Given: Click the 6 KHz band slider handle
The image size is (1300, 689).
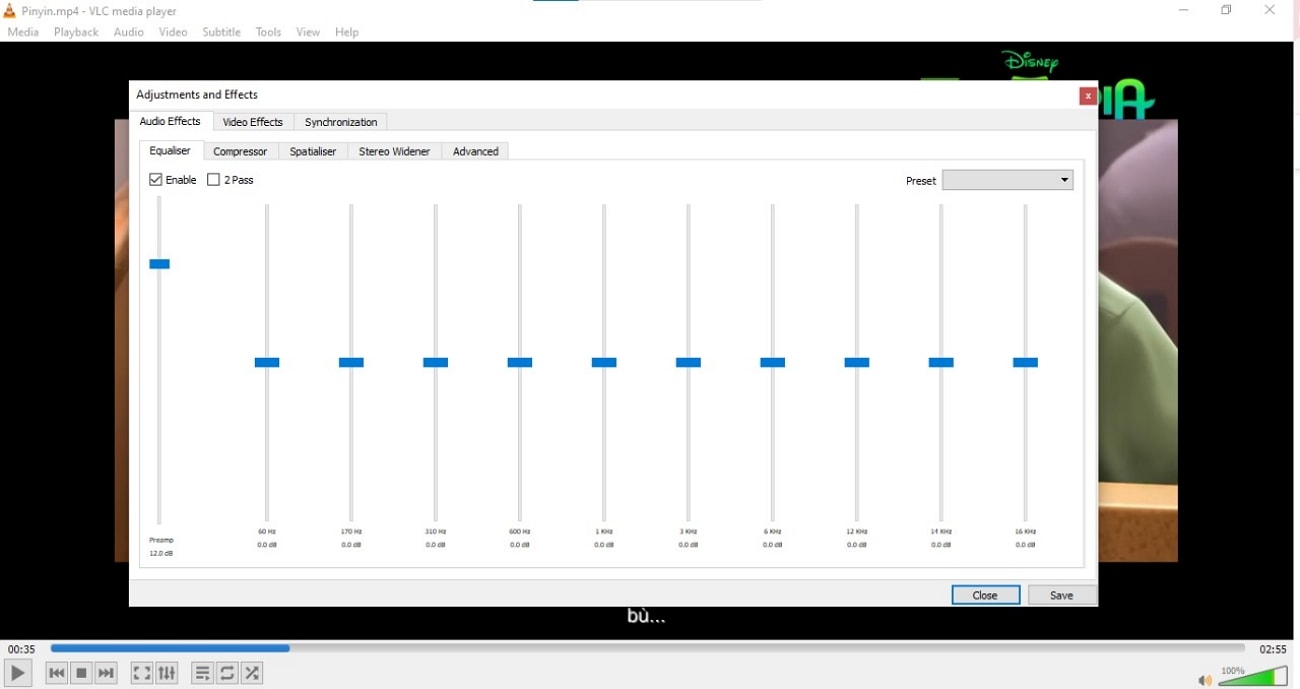Looking at the screenshot, I should tap(772, 362).
